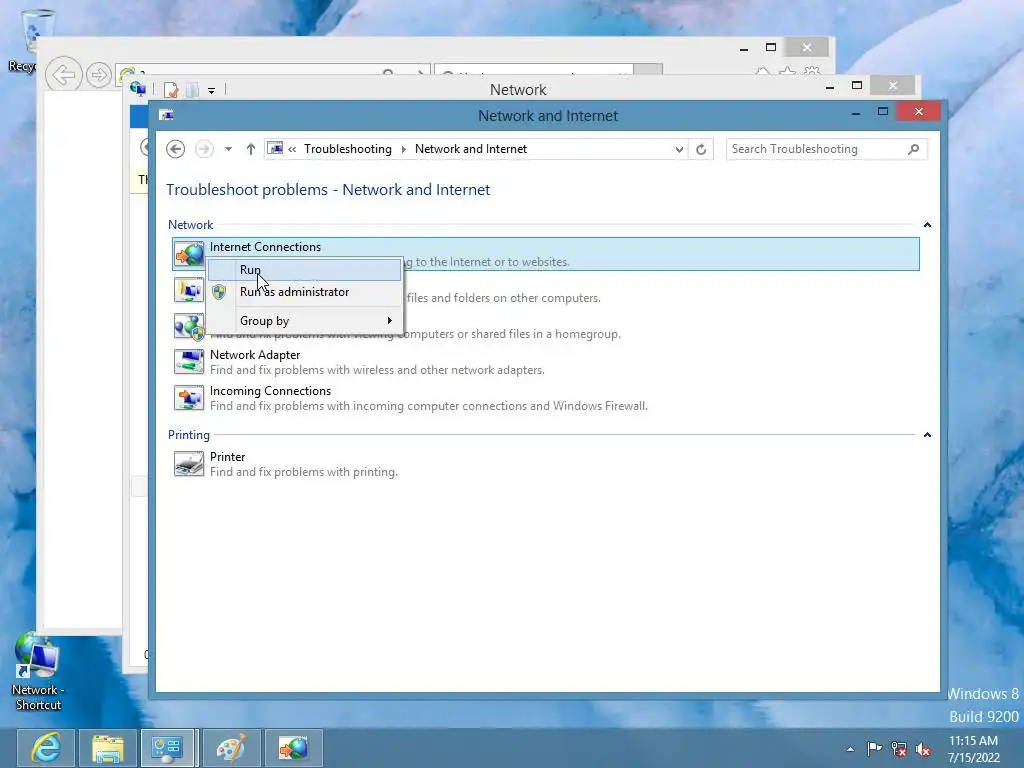Click the HomeGroup troubleshooter icon
Viewport: 1024px width, 768px height.
[189, 327]
